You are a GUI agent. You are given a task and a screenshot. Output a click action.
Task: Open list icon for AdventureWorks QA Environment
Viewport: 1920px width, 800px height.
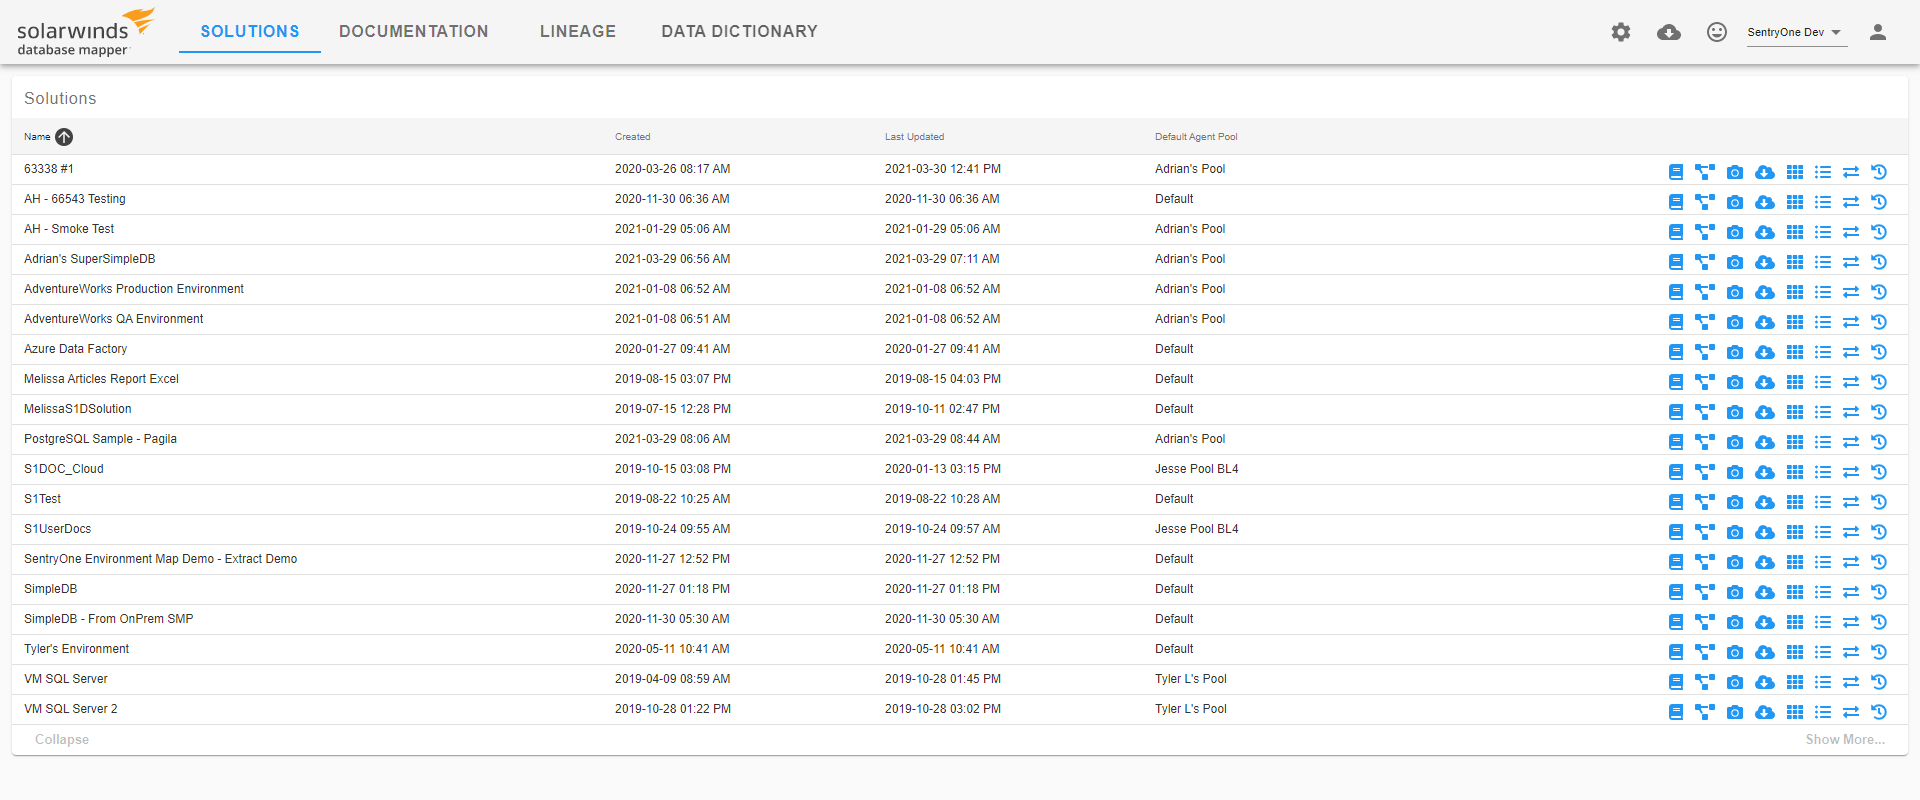coord(1823,322)
